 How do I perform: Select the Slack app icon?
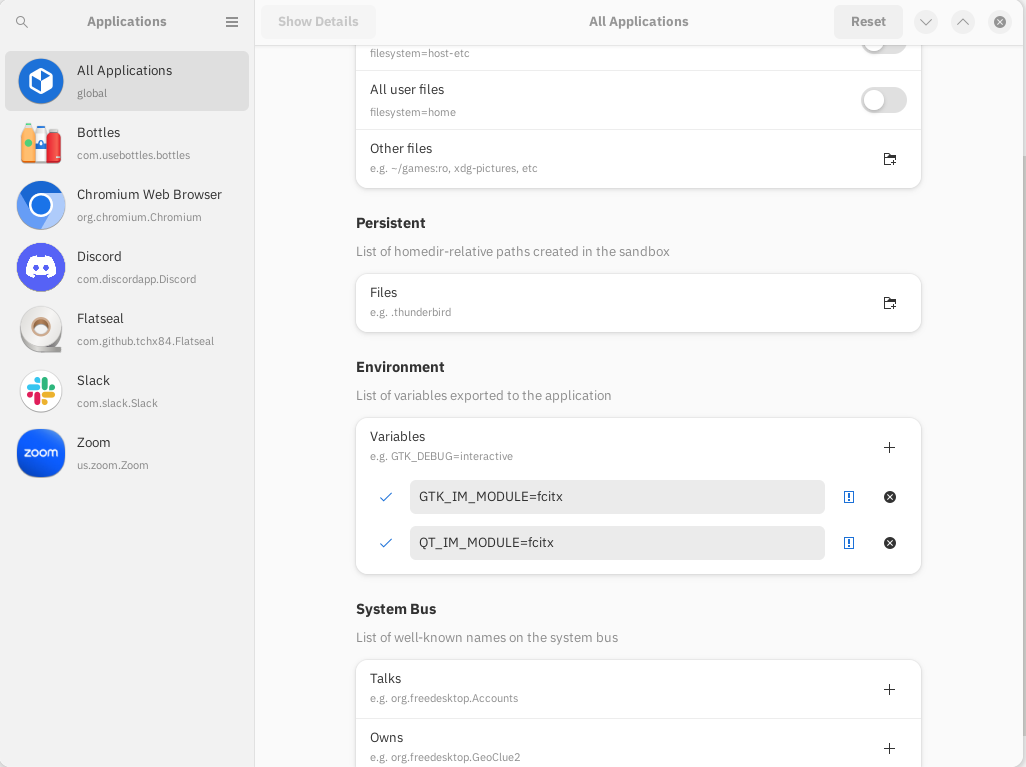pos(41,391)
